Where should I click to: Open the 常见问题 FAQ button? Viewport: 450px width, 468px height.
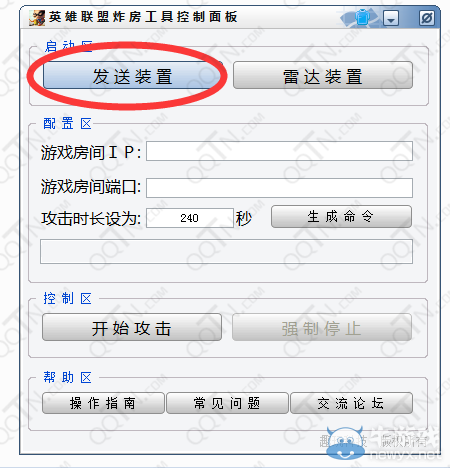[227, 403]
